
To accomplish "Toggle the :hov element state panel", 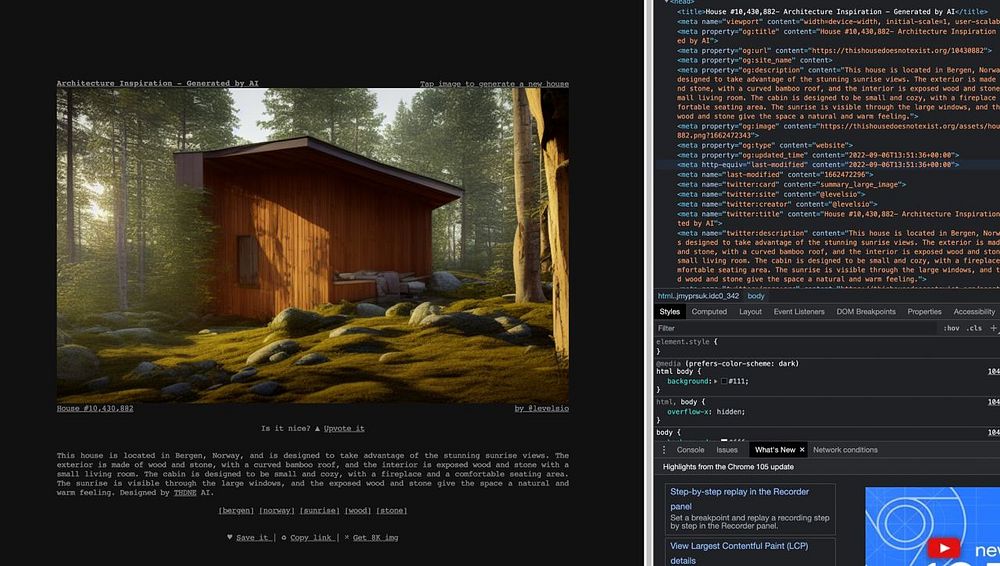I will pyautogui.click(x=952, y=328).
